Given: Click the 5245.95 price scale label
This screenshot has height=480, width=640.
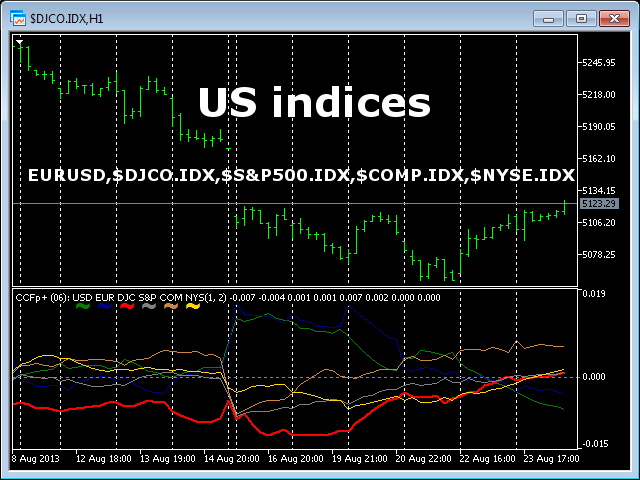Looking at the screenshot, I should tap(598, 63).
